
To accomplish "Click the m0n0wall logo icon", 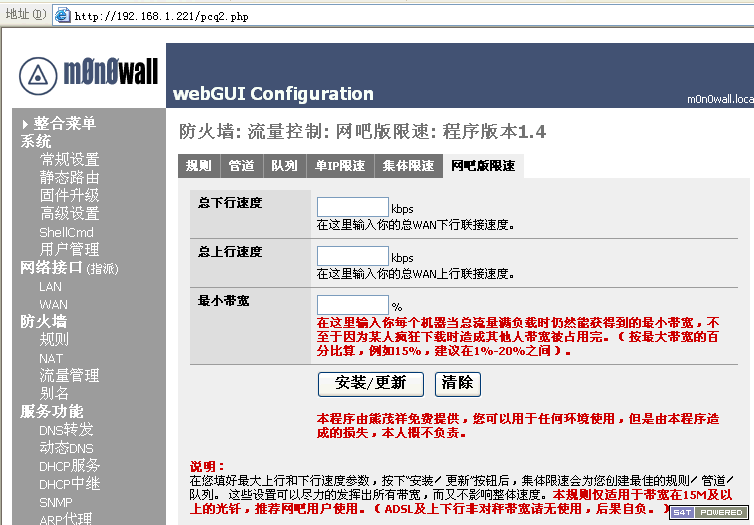I will [38, 76].
